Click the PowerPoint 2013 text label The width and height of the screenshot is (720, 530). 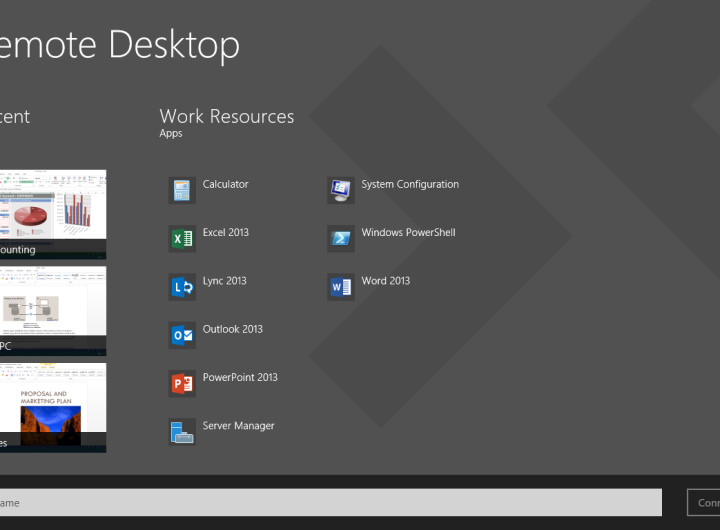(240, 378)
